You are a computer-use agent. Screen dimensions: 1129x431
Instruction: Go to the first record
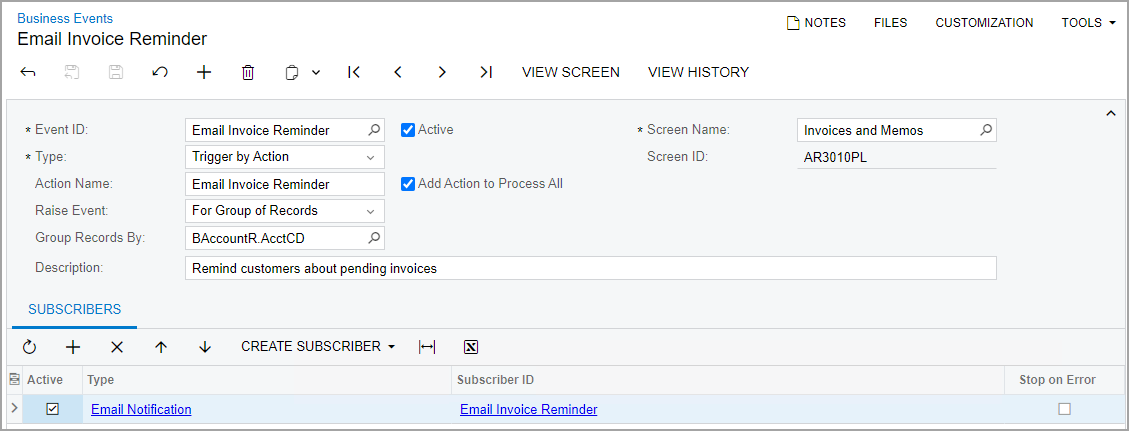354,72
